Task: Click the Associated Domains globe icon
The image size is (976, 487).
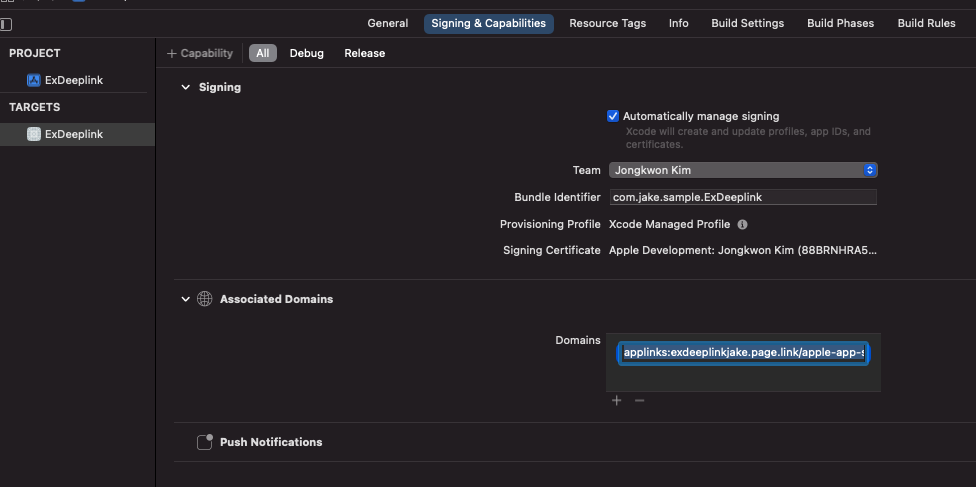Action: (204, 299)
